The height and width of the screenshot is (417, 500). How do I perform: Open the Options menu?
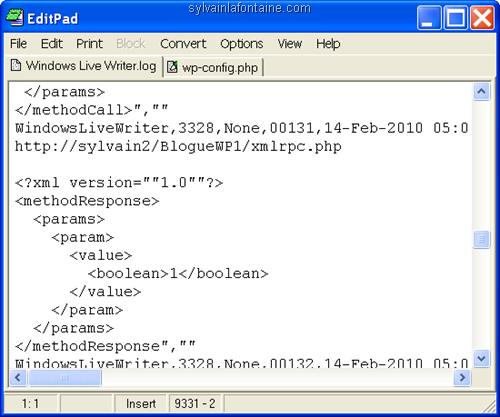coord(242,44)
